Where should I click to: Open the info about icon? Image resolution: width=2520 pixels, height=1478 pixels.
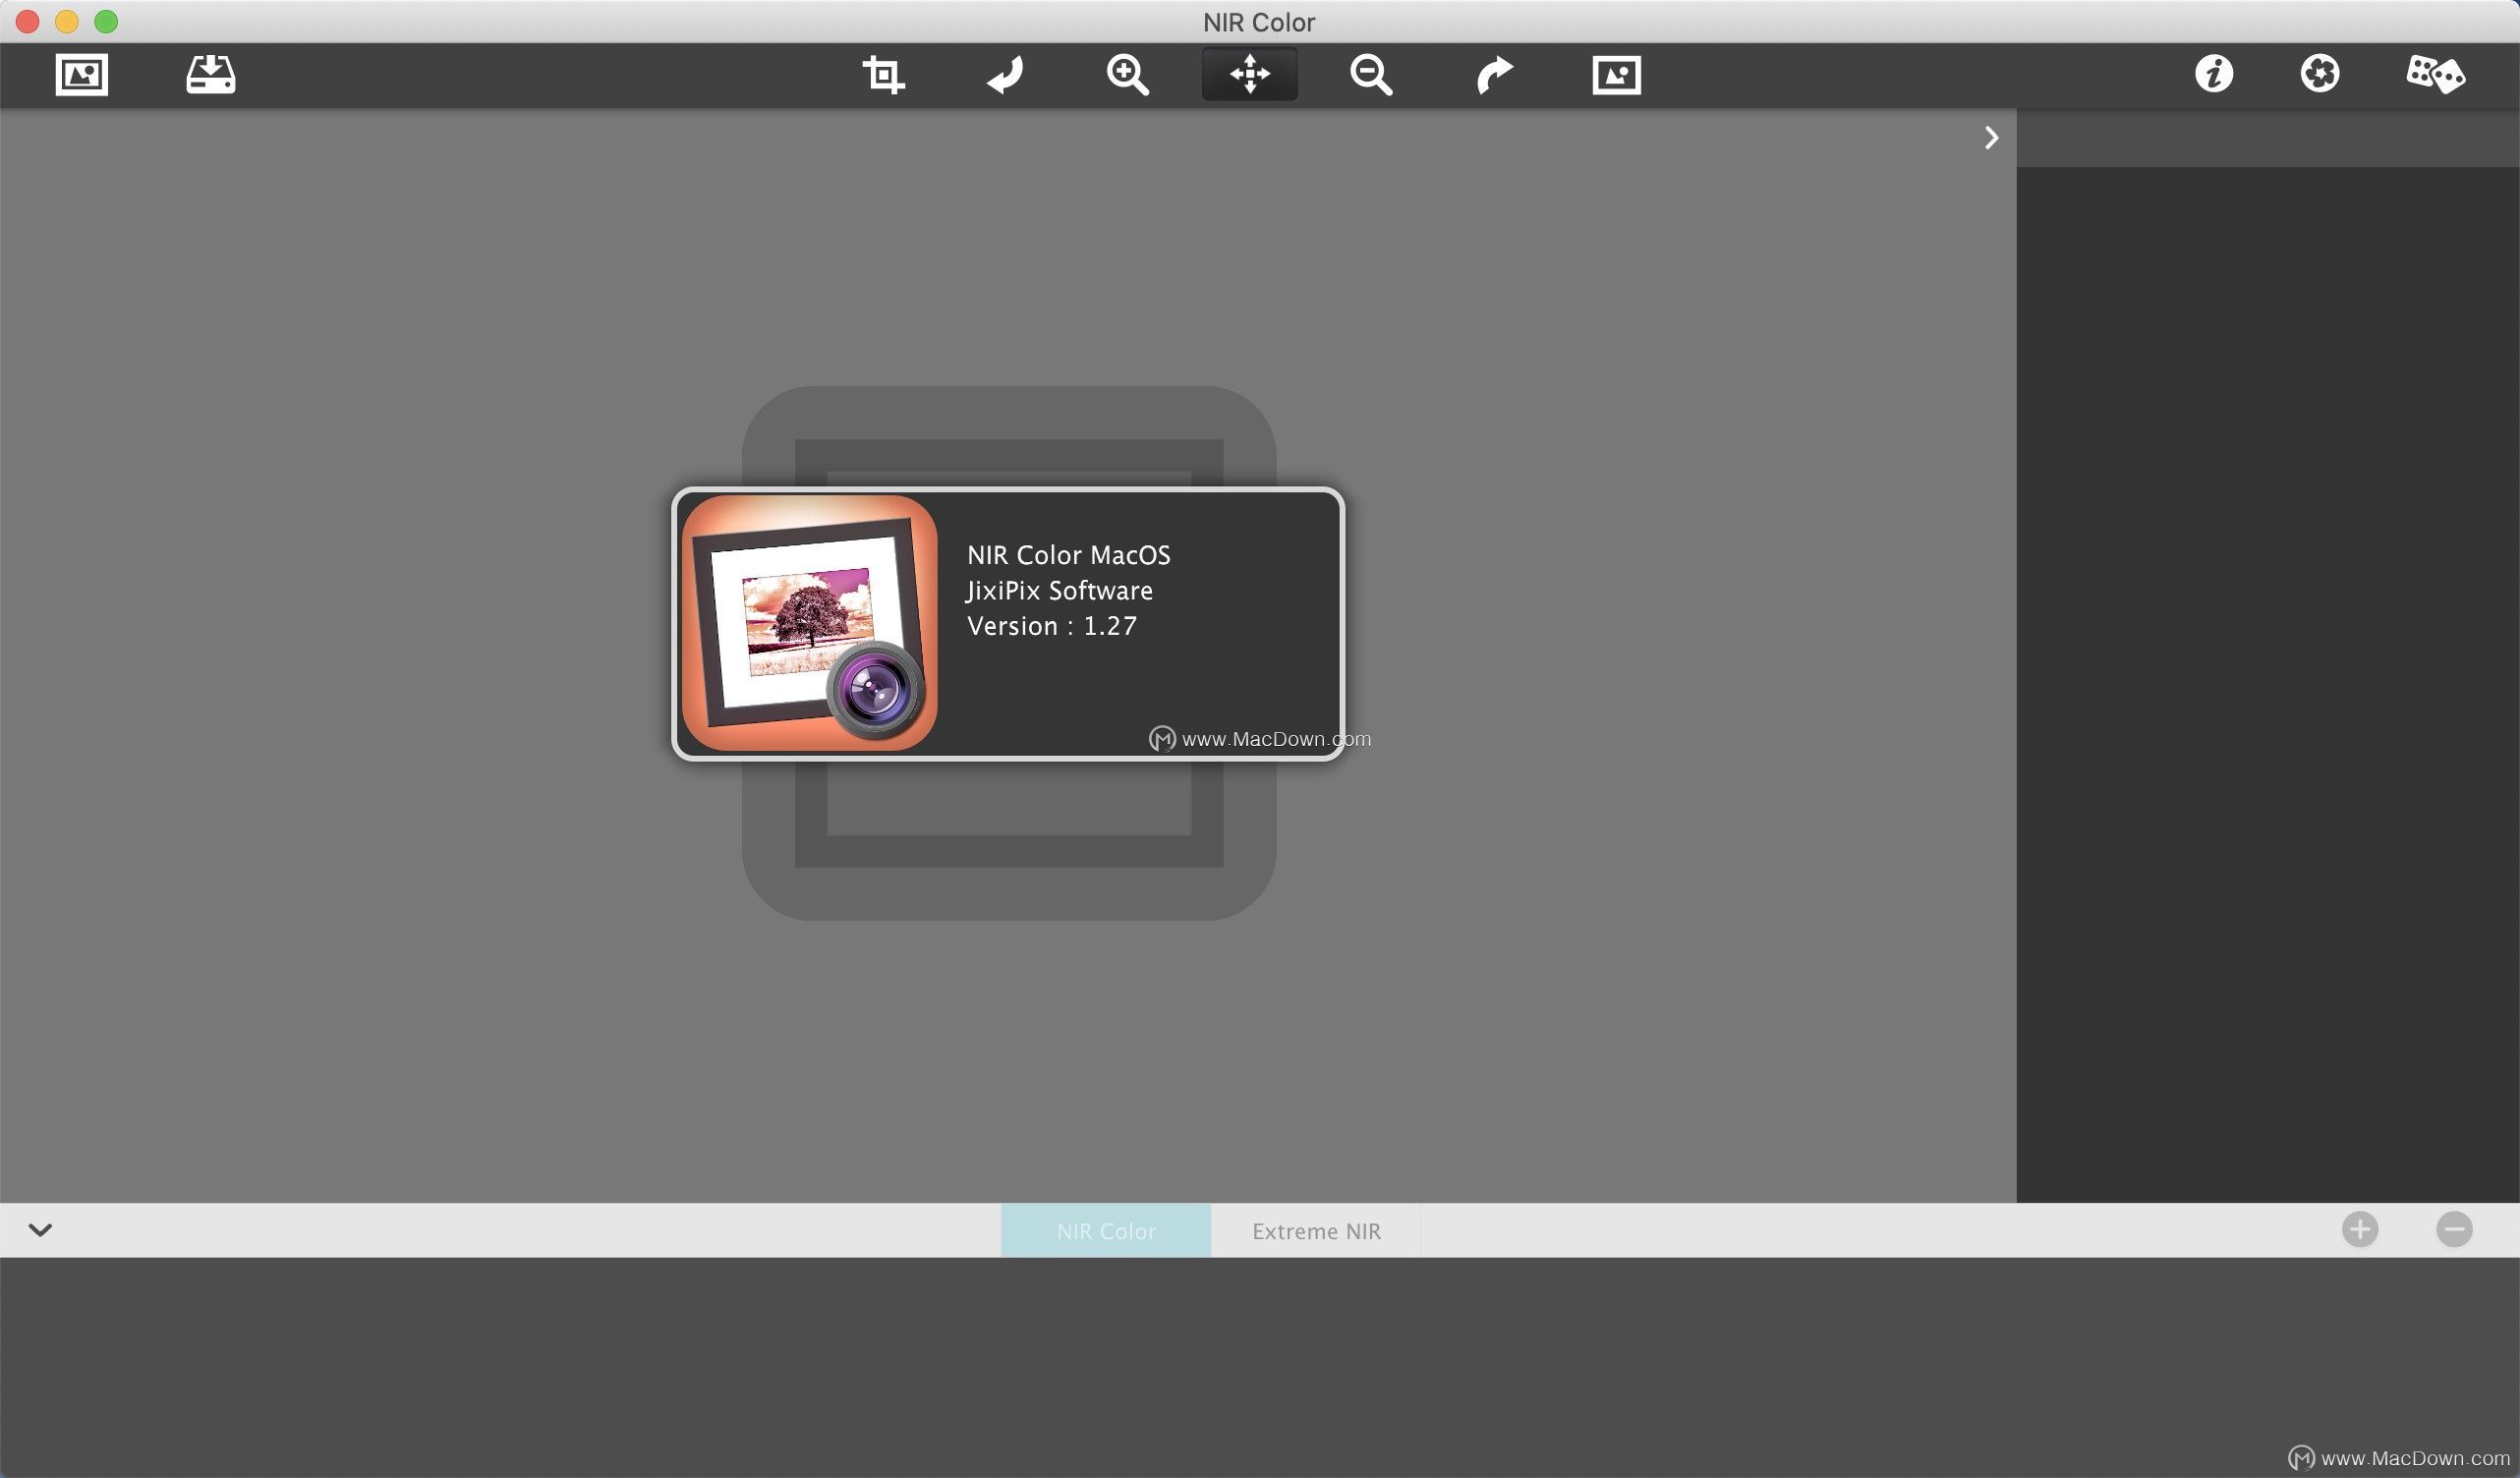click(x=2214, y=74)
